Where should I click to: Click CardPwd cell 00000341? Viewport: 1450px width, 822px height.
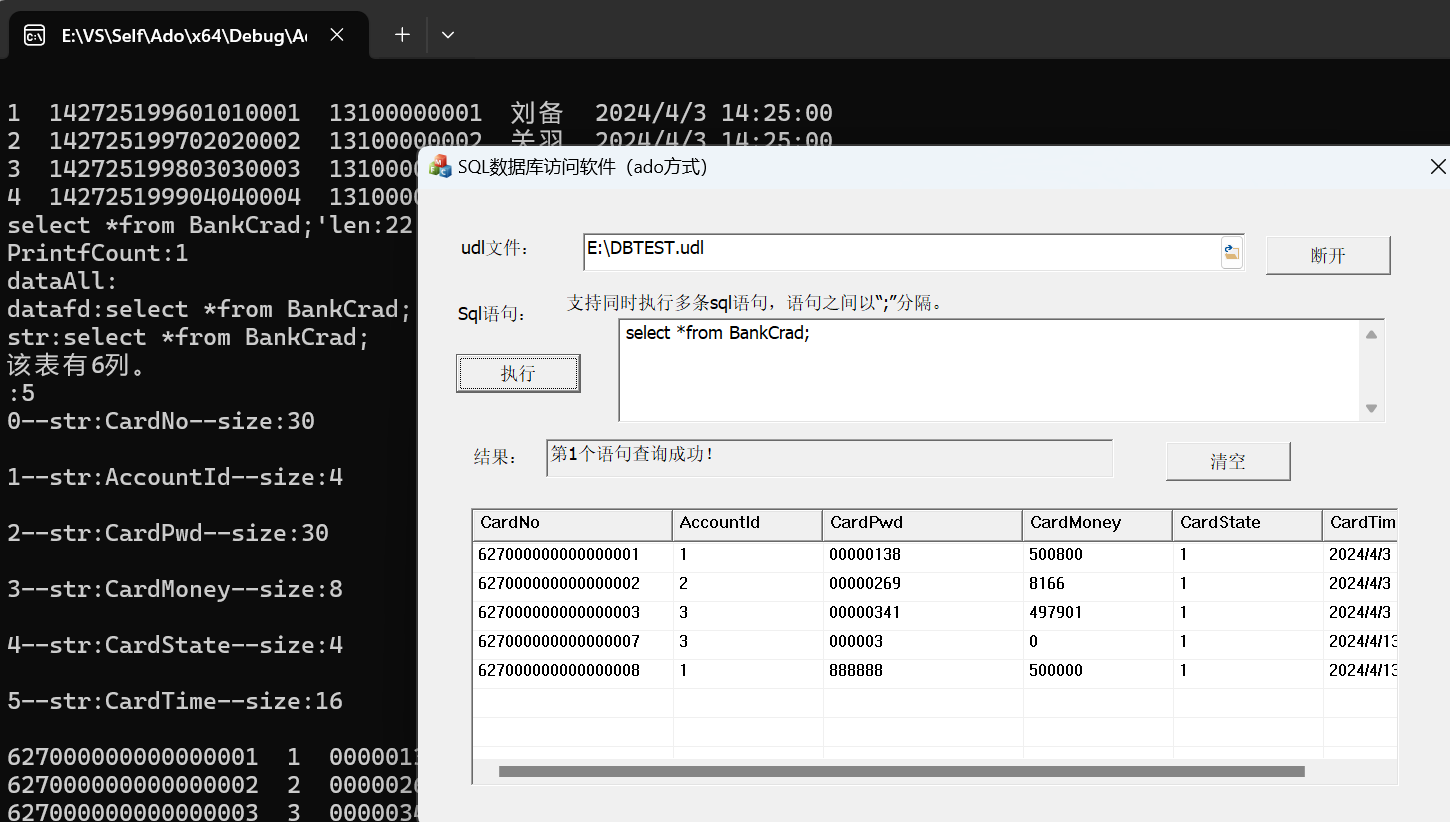click(x=923, y=612)
